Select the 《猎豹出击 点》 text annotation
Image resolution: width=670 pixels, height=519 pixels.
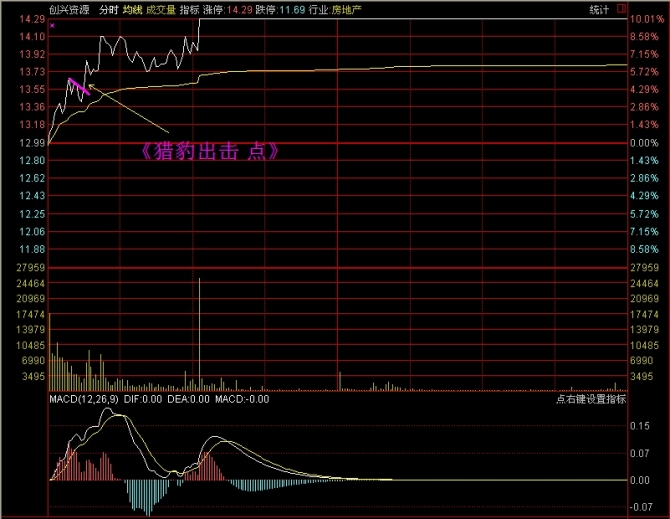[209, 152]
